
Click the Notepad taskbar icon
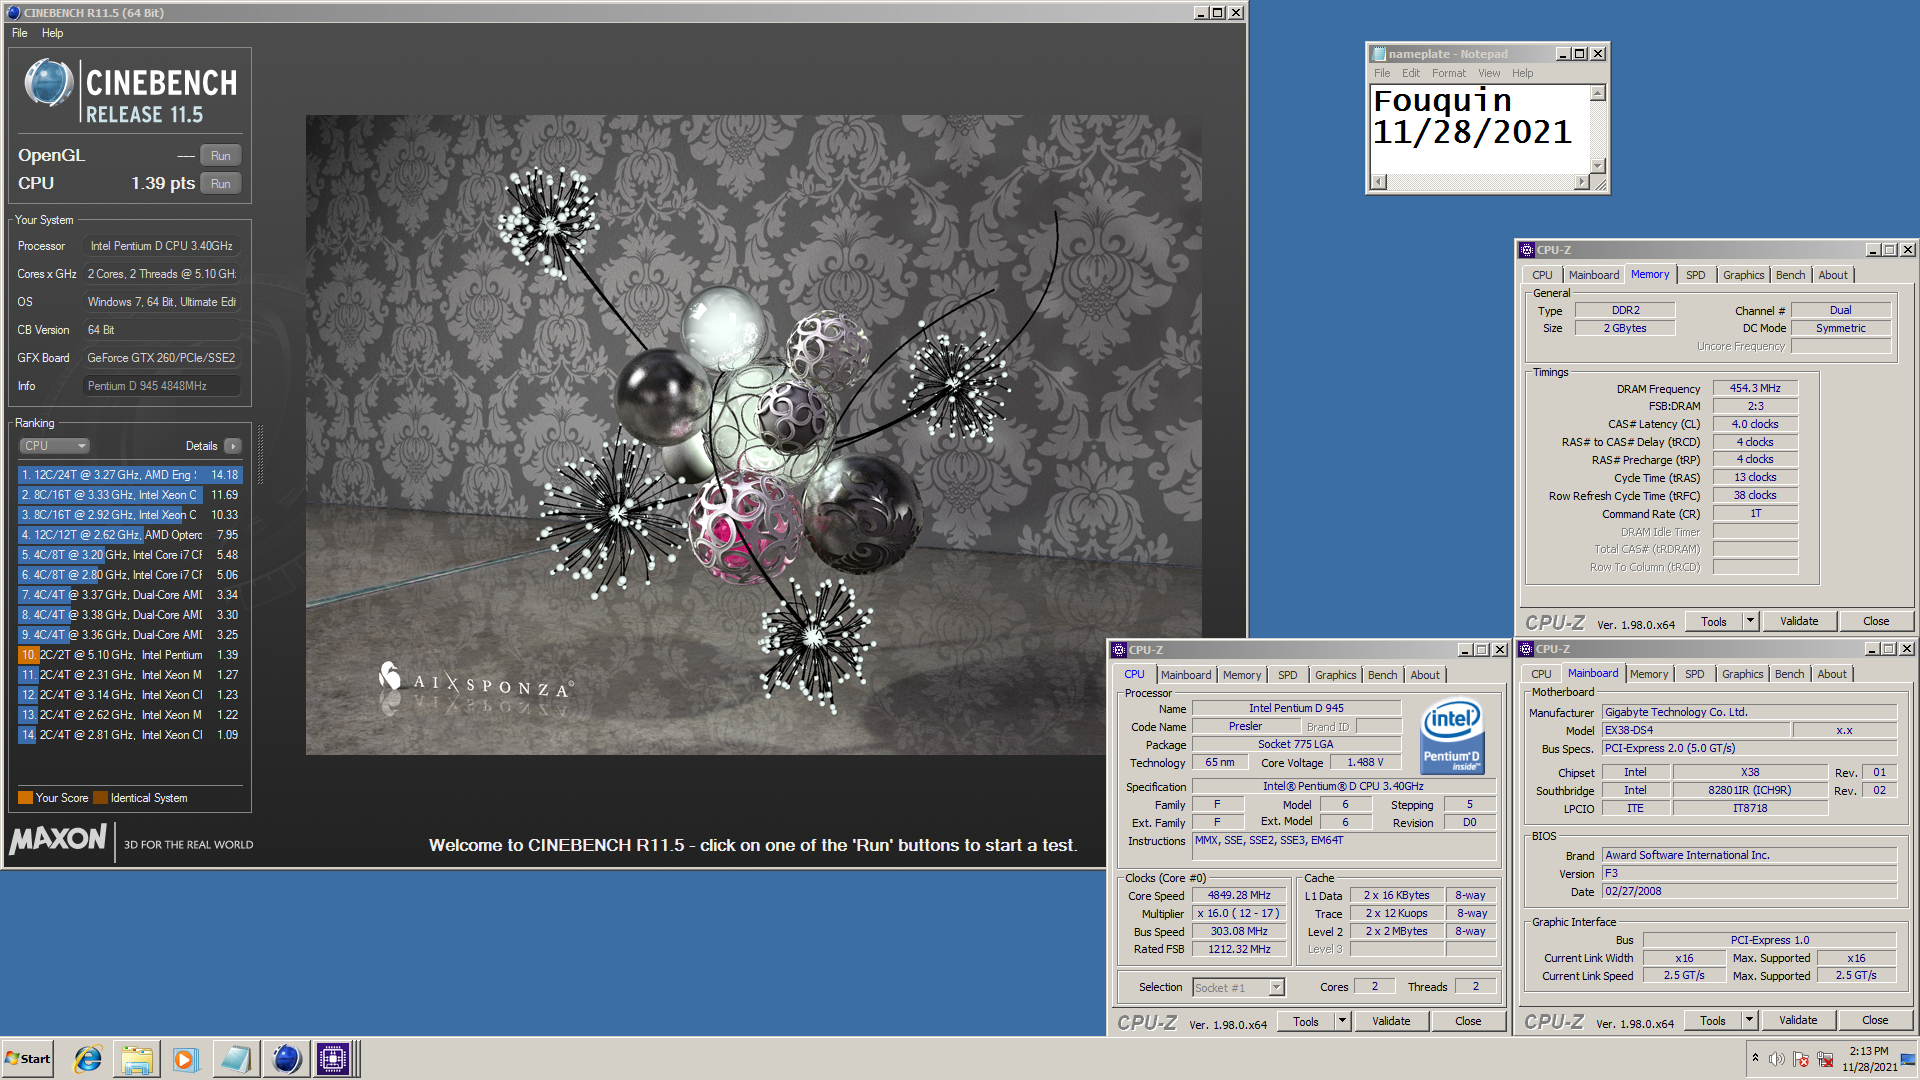coord(236,1058)
